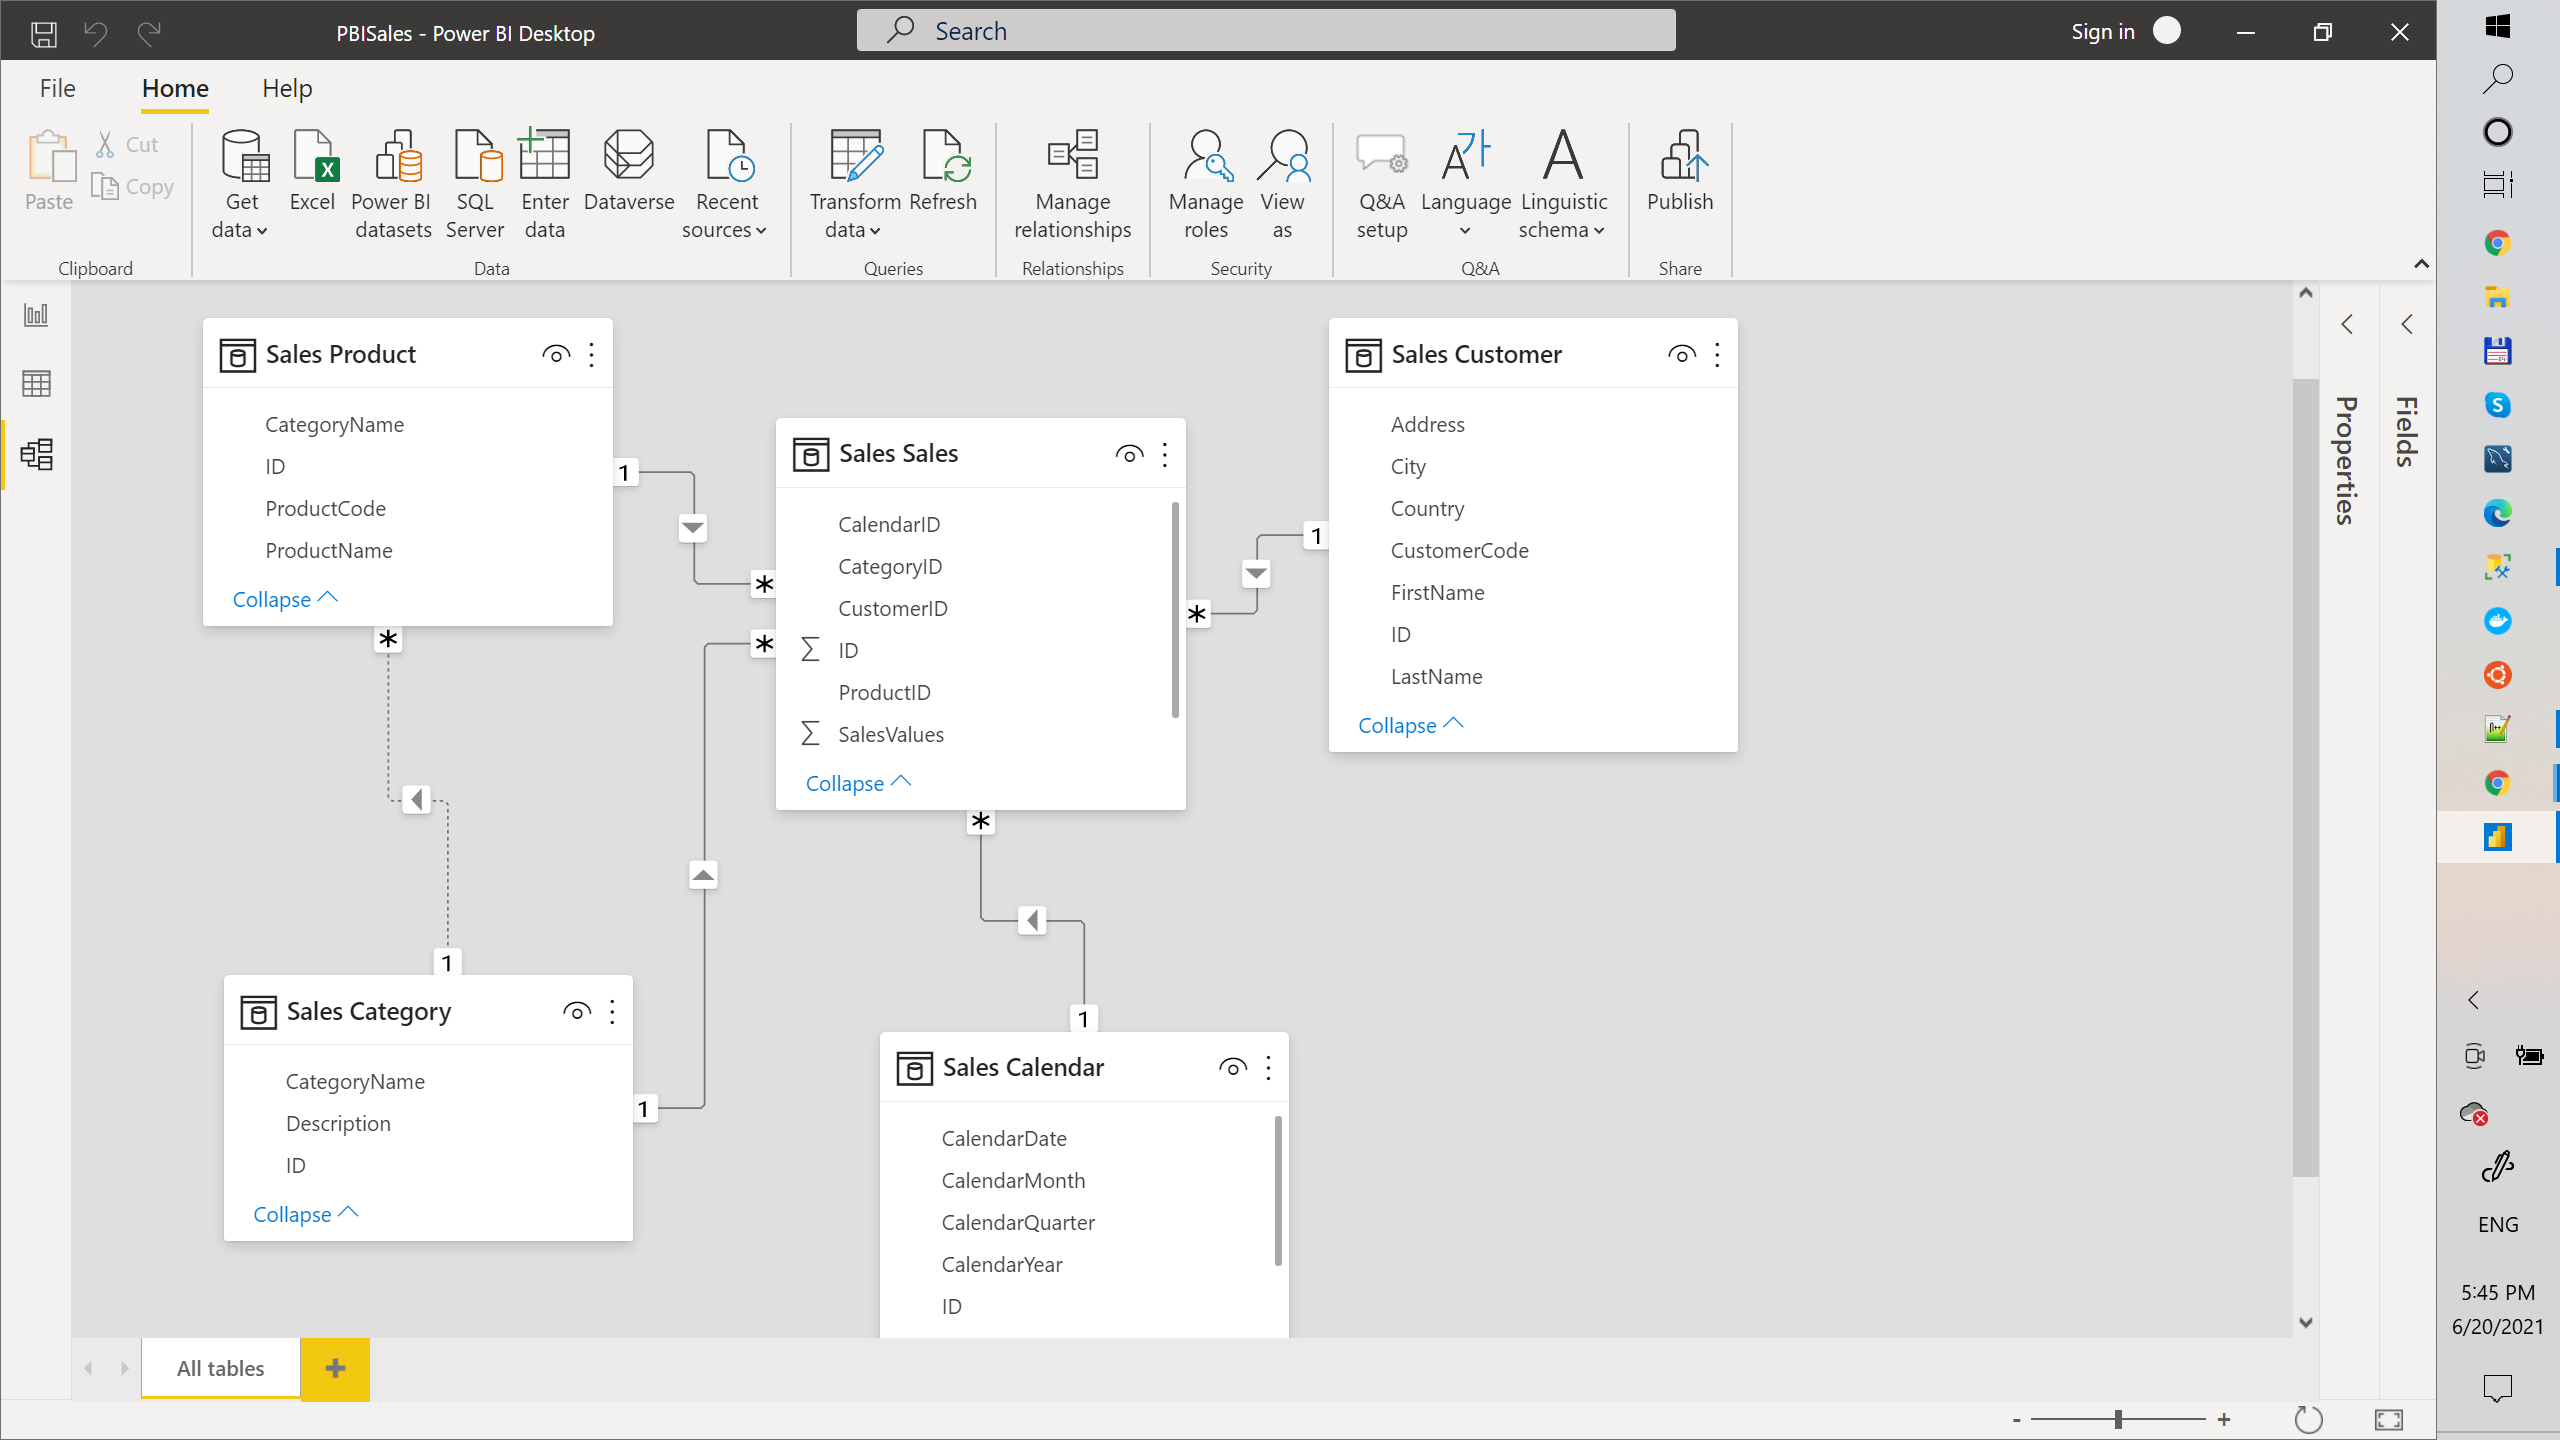This screenshot has height=1440, width=2560.
Task: Open the File menu
Action: click(57, 88)
